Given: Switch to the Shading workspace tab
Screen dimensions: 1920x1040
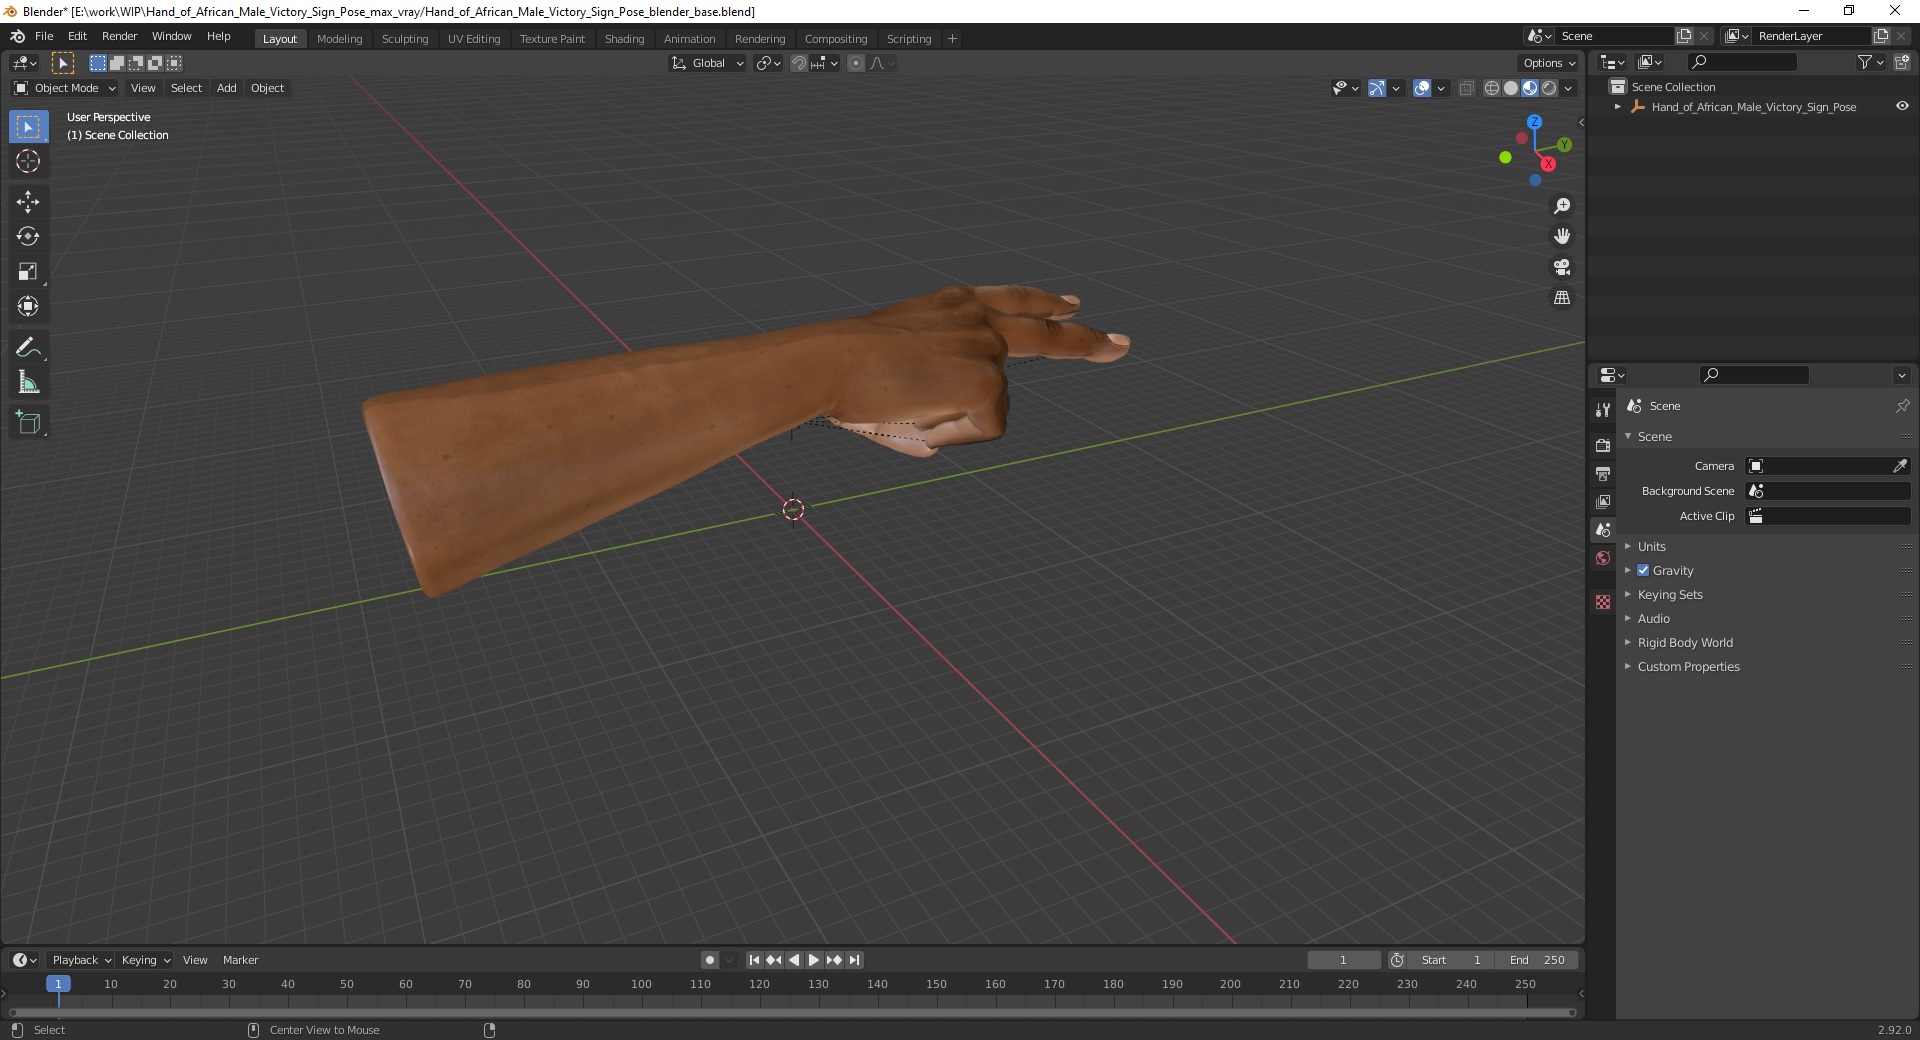Looking at the screenshot, I should [x=624, y=39].
